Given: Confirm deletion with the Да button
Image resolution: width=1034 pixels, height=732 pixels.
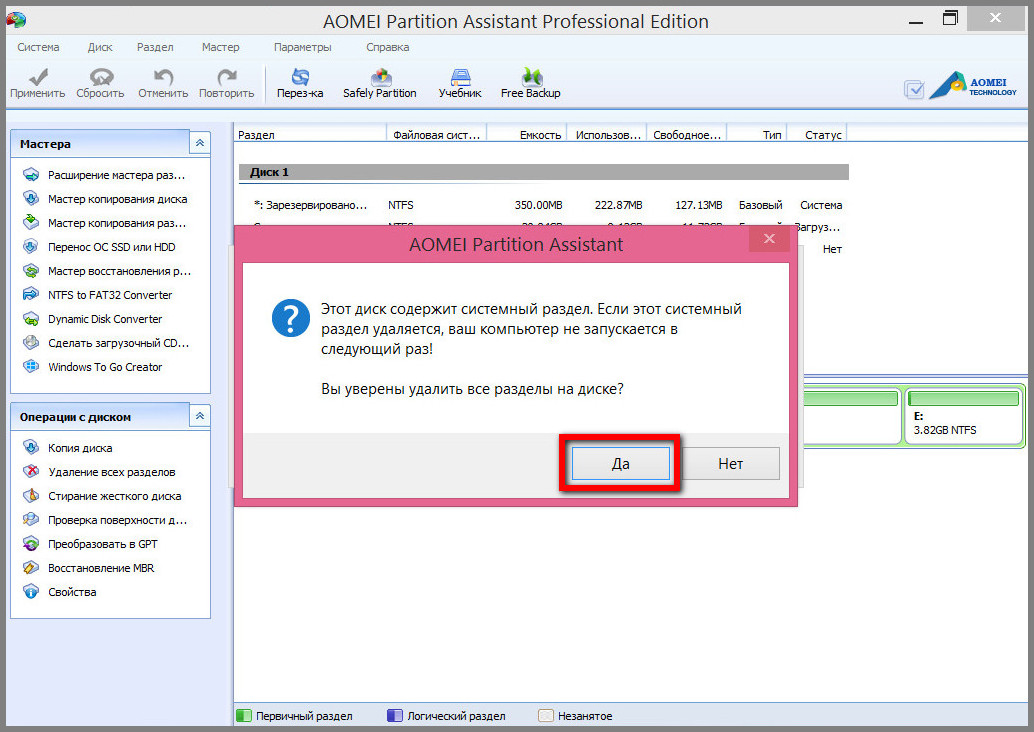Looking at the screenshot, I should tap(621, 464).
